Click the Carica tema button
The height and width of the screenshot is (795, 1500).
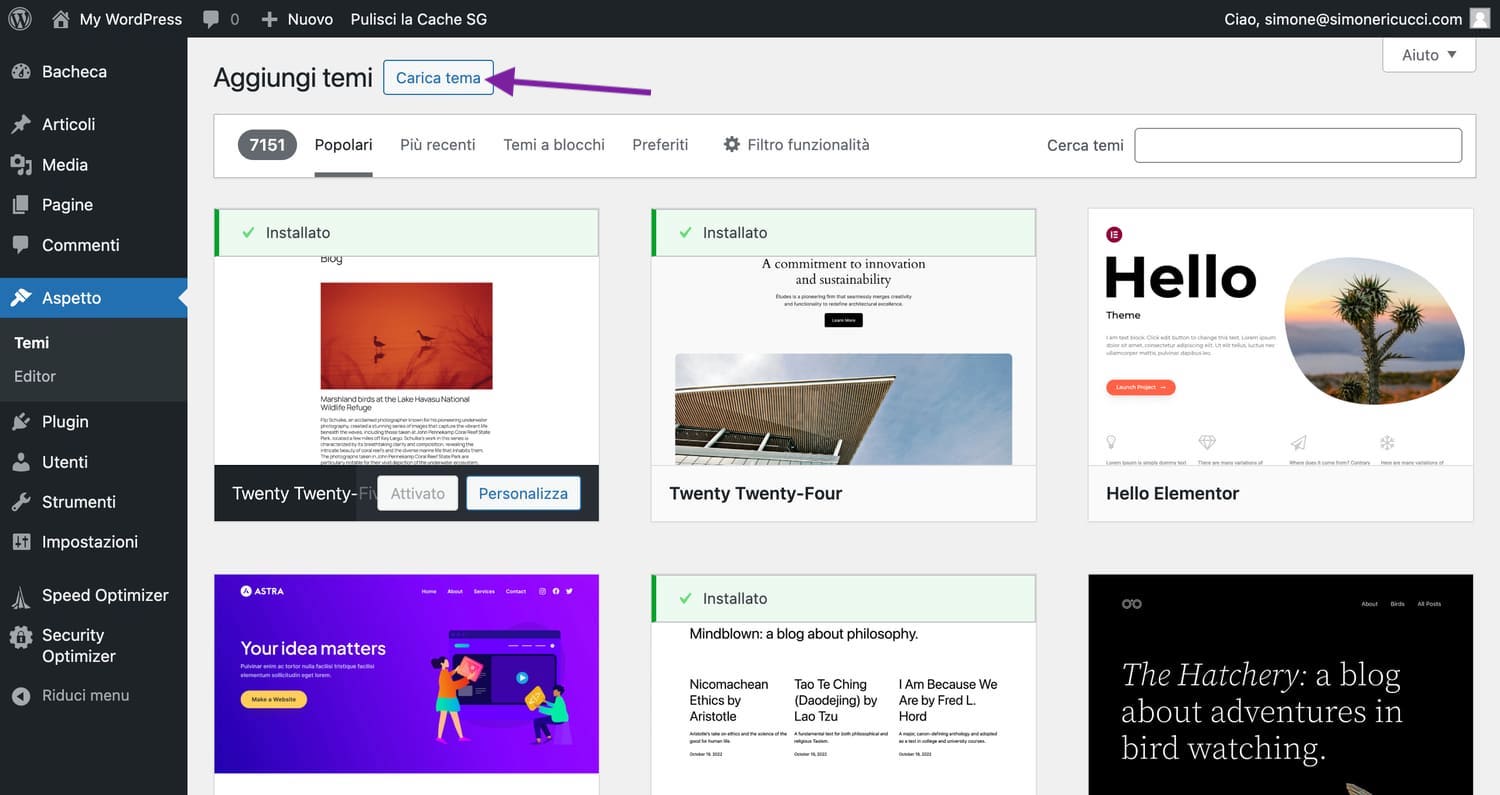pyautogui.click(x=438, y=78)
